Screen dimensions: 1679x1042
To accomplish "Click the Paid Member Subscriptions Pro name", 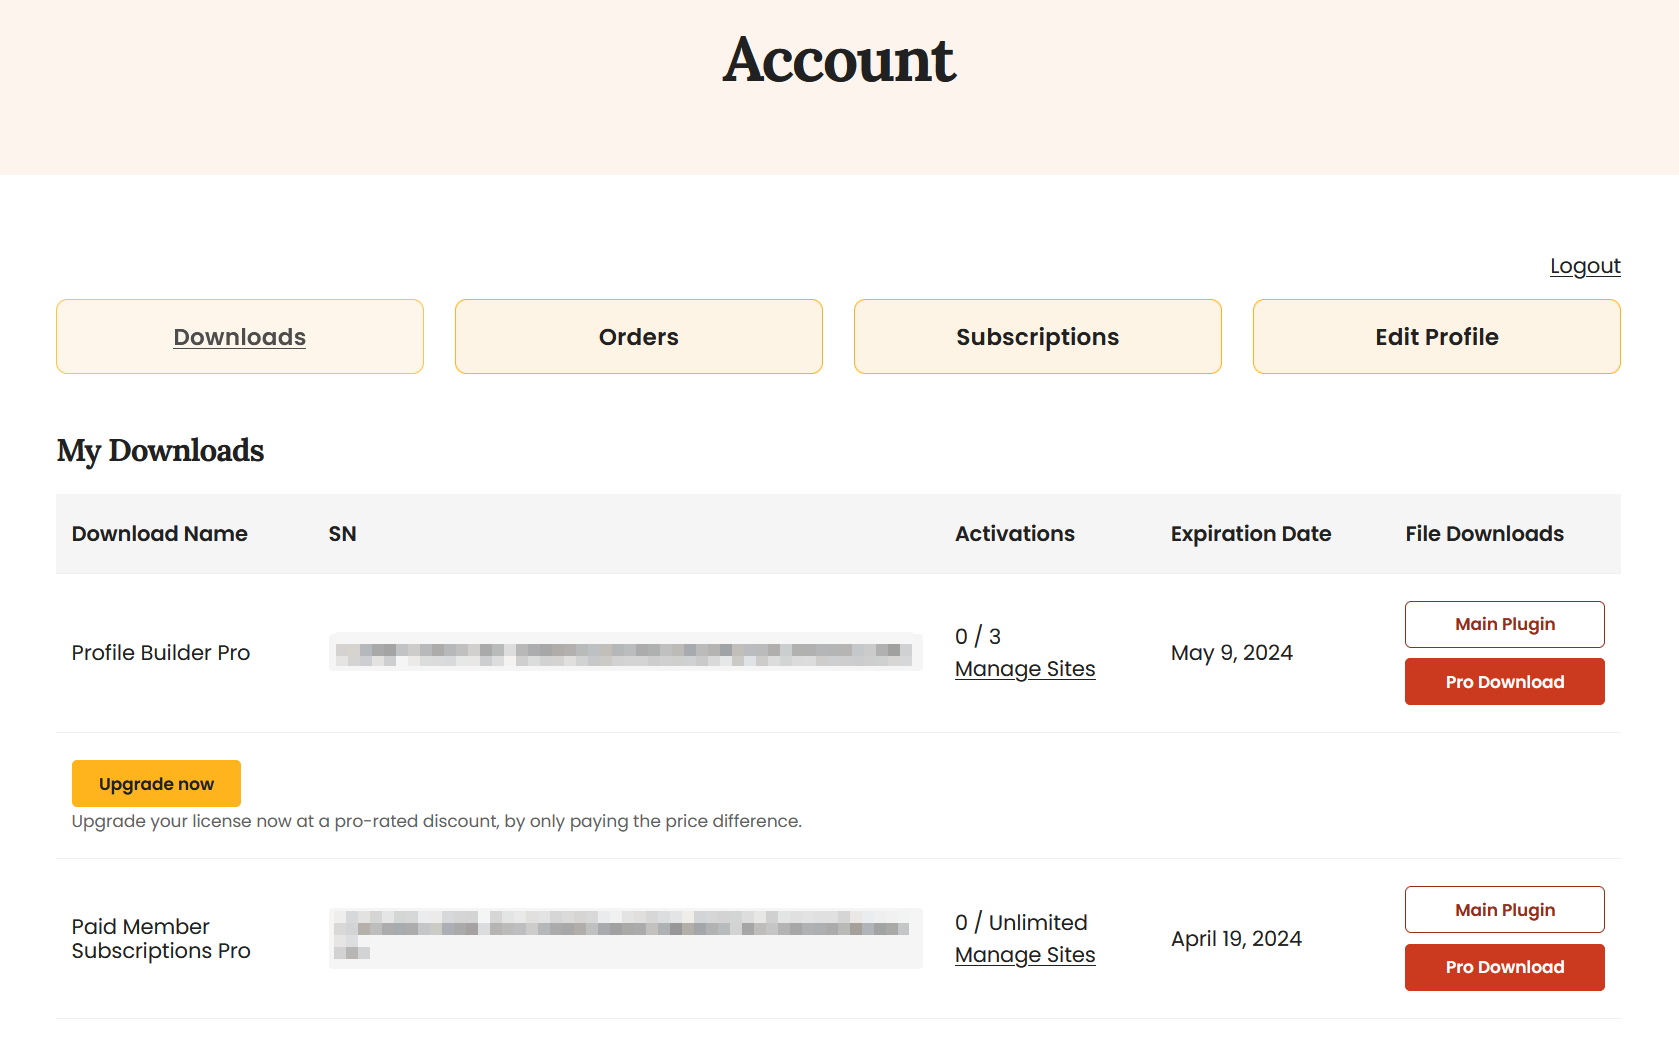I will click(161, 939).
